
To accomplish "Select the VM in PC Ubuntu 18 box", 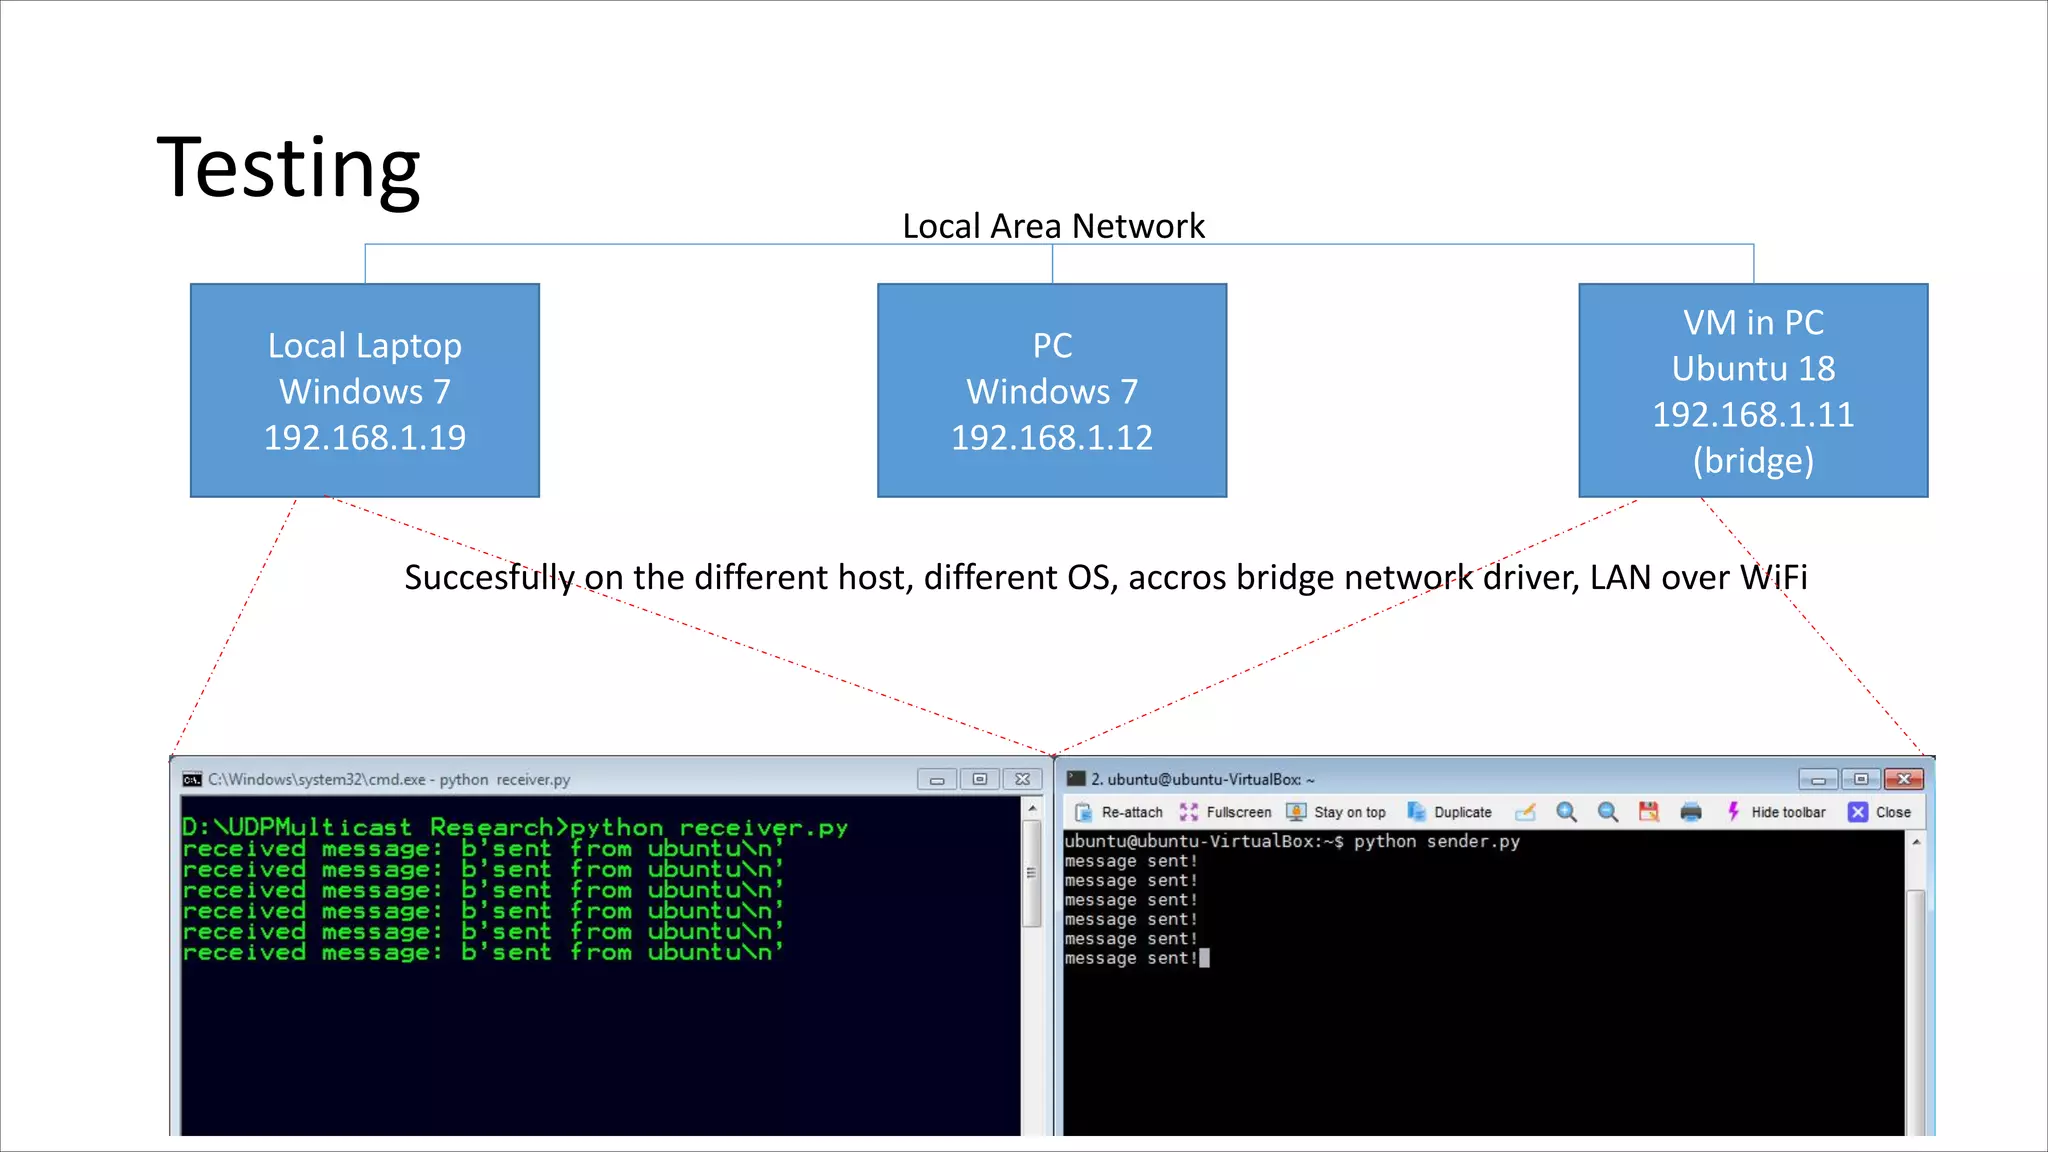I will [1753, 390].
